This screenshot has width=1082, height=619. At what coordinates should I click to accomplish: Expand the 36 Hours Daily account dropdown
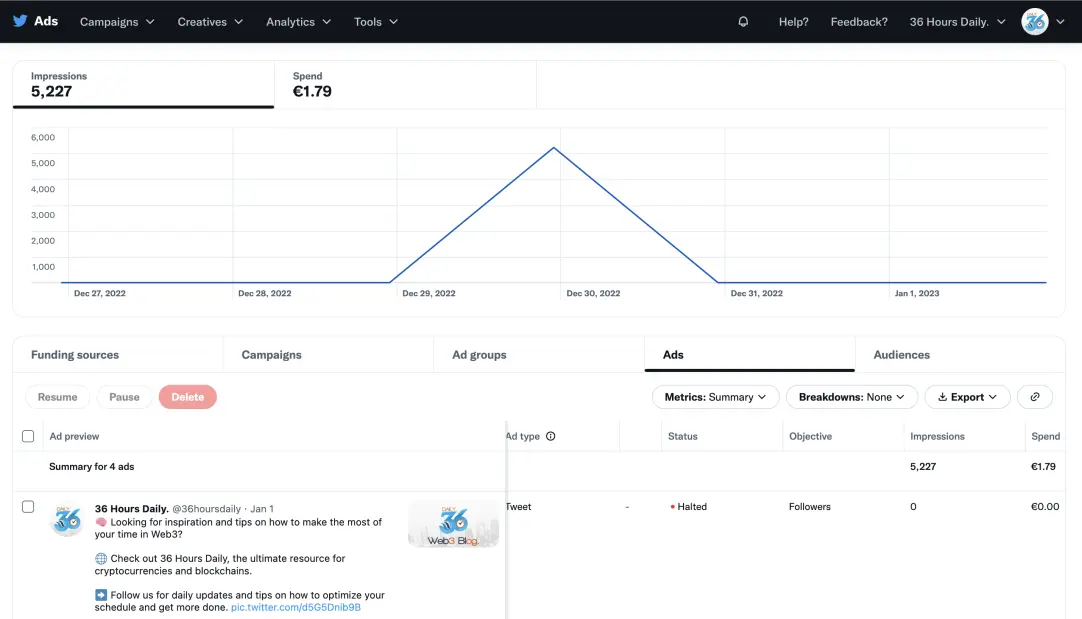[957, 22]
